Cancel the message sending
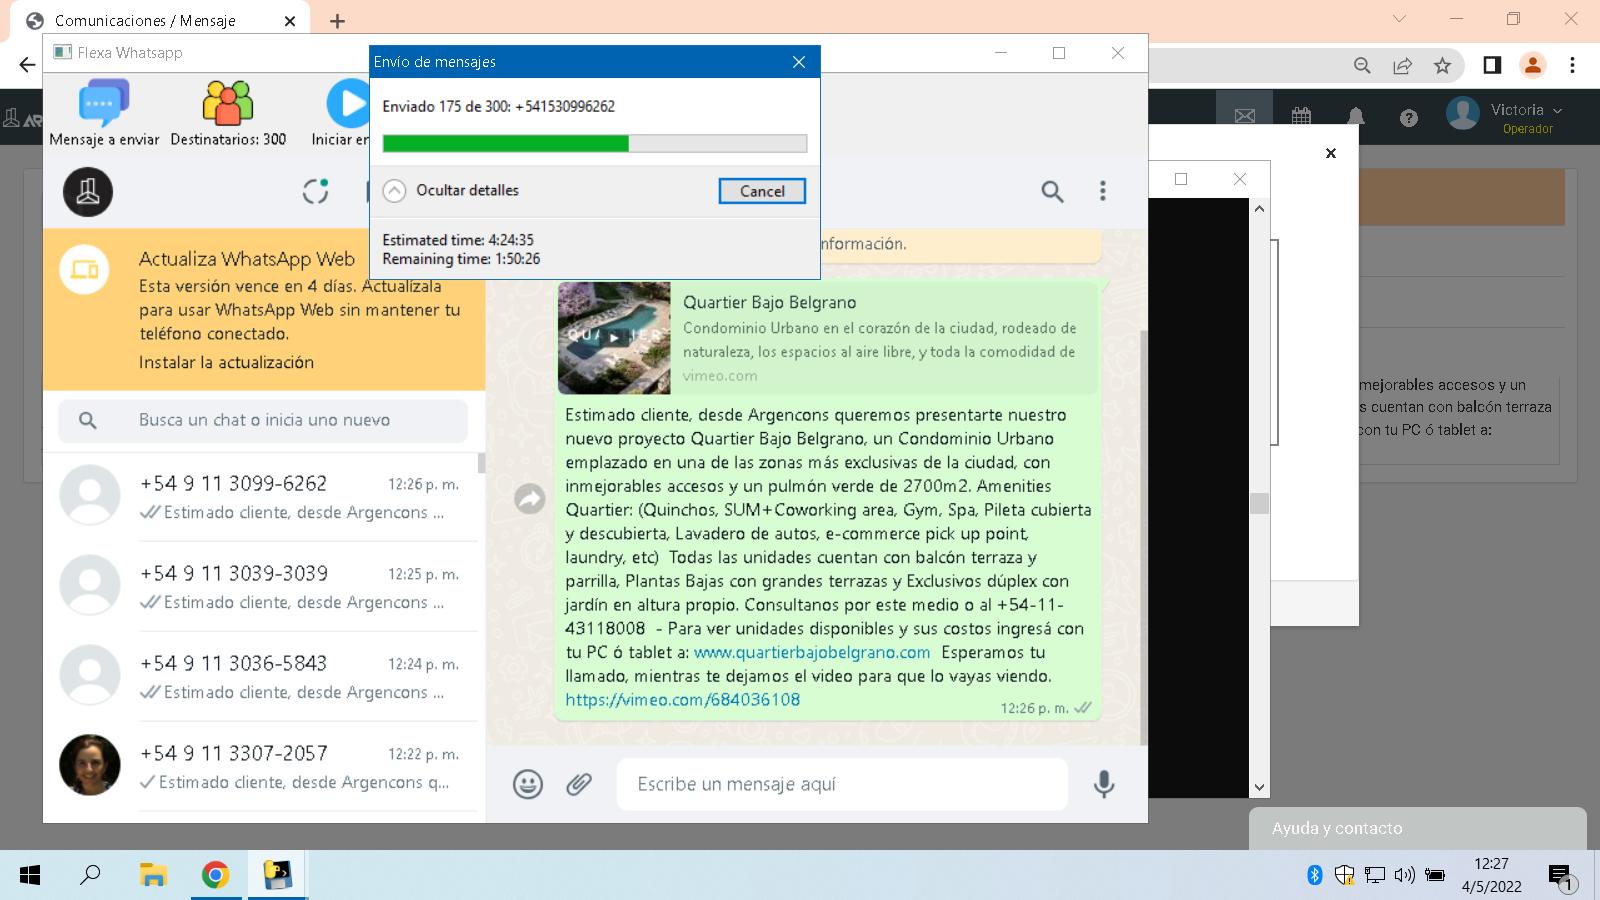Image resolution: width=1600 pixels, height=900 pixels. tap(762, 191)
